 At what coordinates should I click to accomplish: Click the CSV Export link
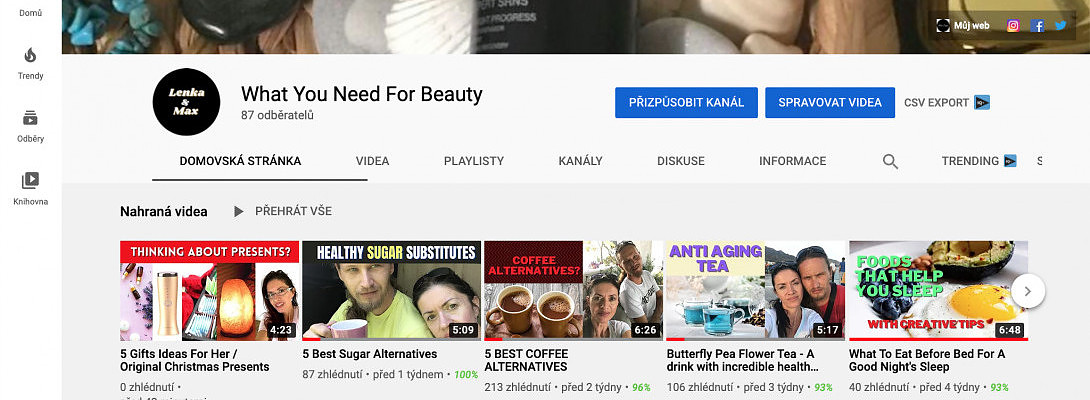(946, 102)
